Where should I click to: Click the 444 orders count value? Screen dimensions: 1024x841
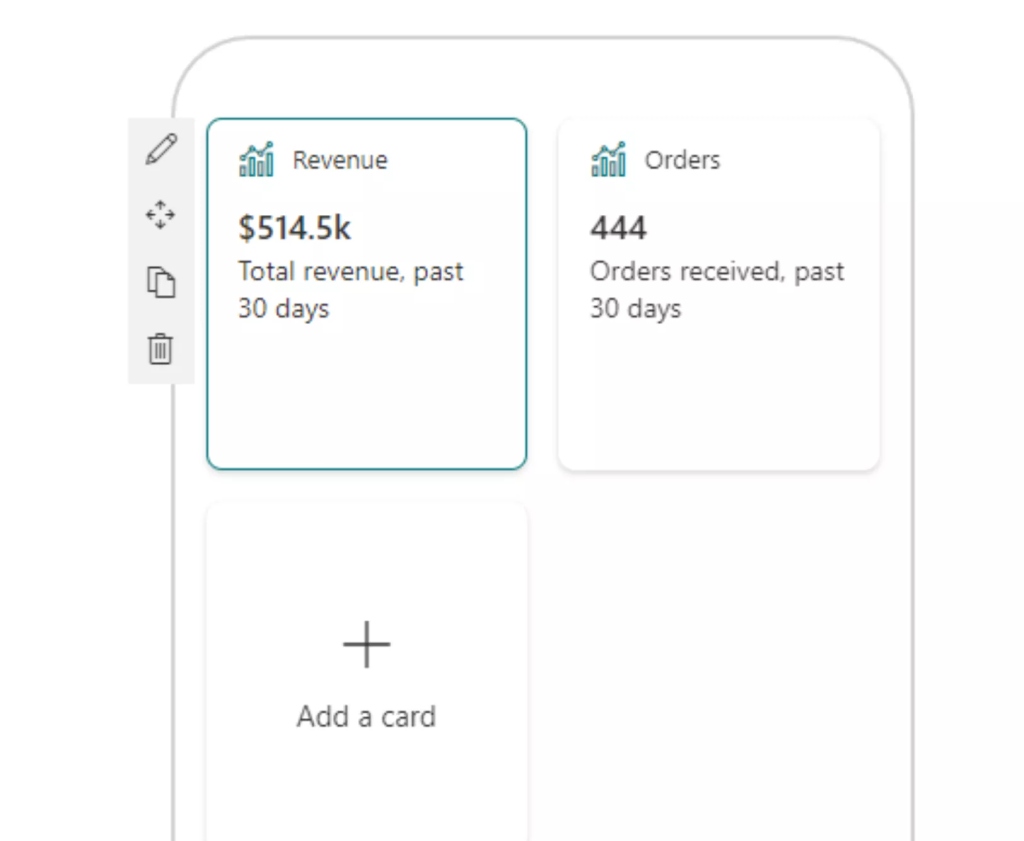(618, 228)
